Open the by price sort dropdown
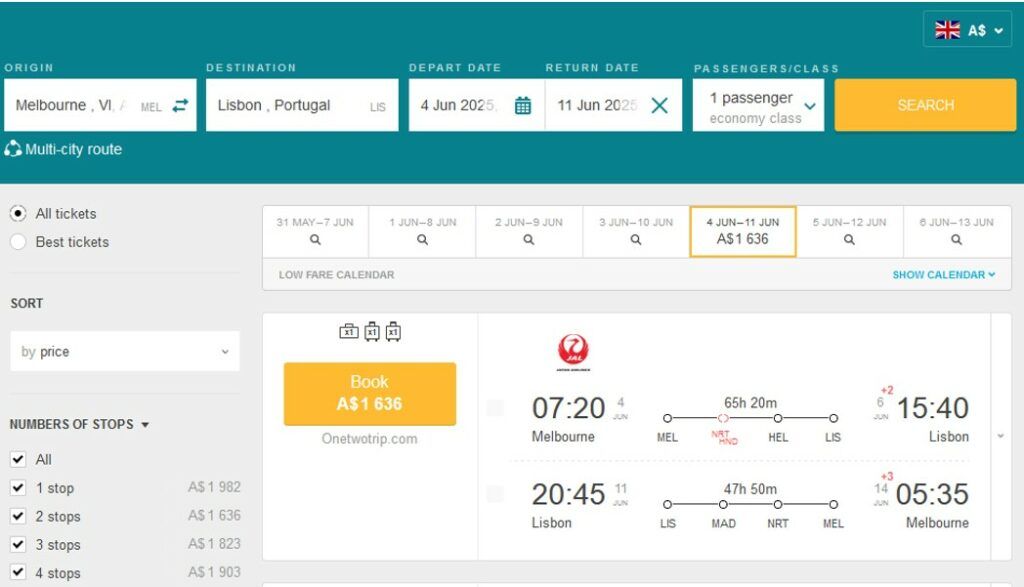 124,351
